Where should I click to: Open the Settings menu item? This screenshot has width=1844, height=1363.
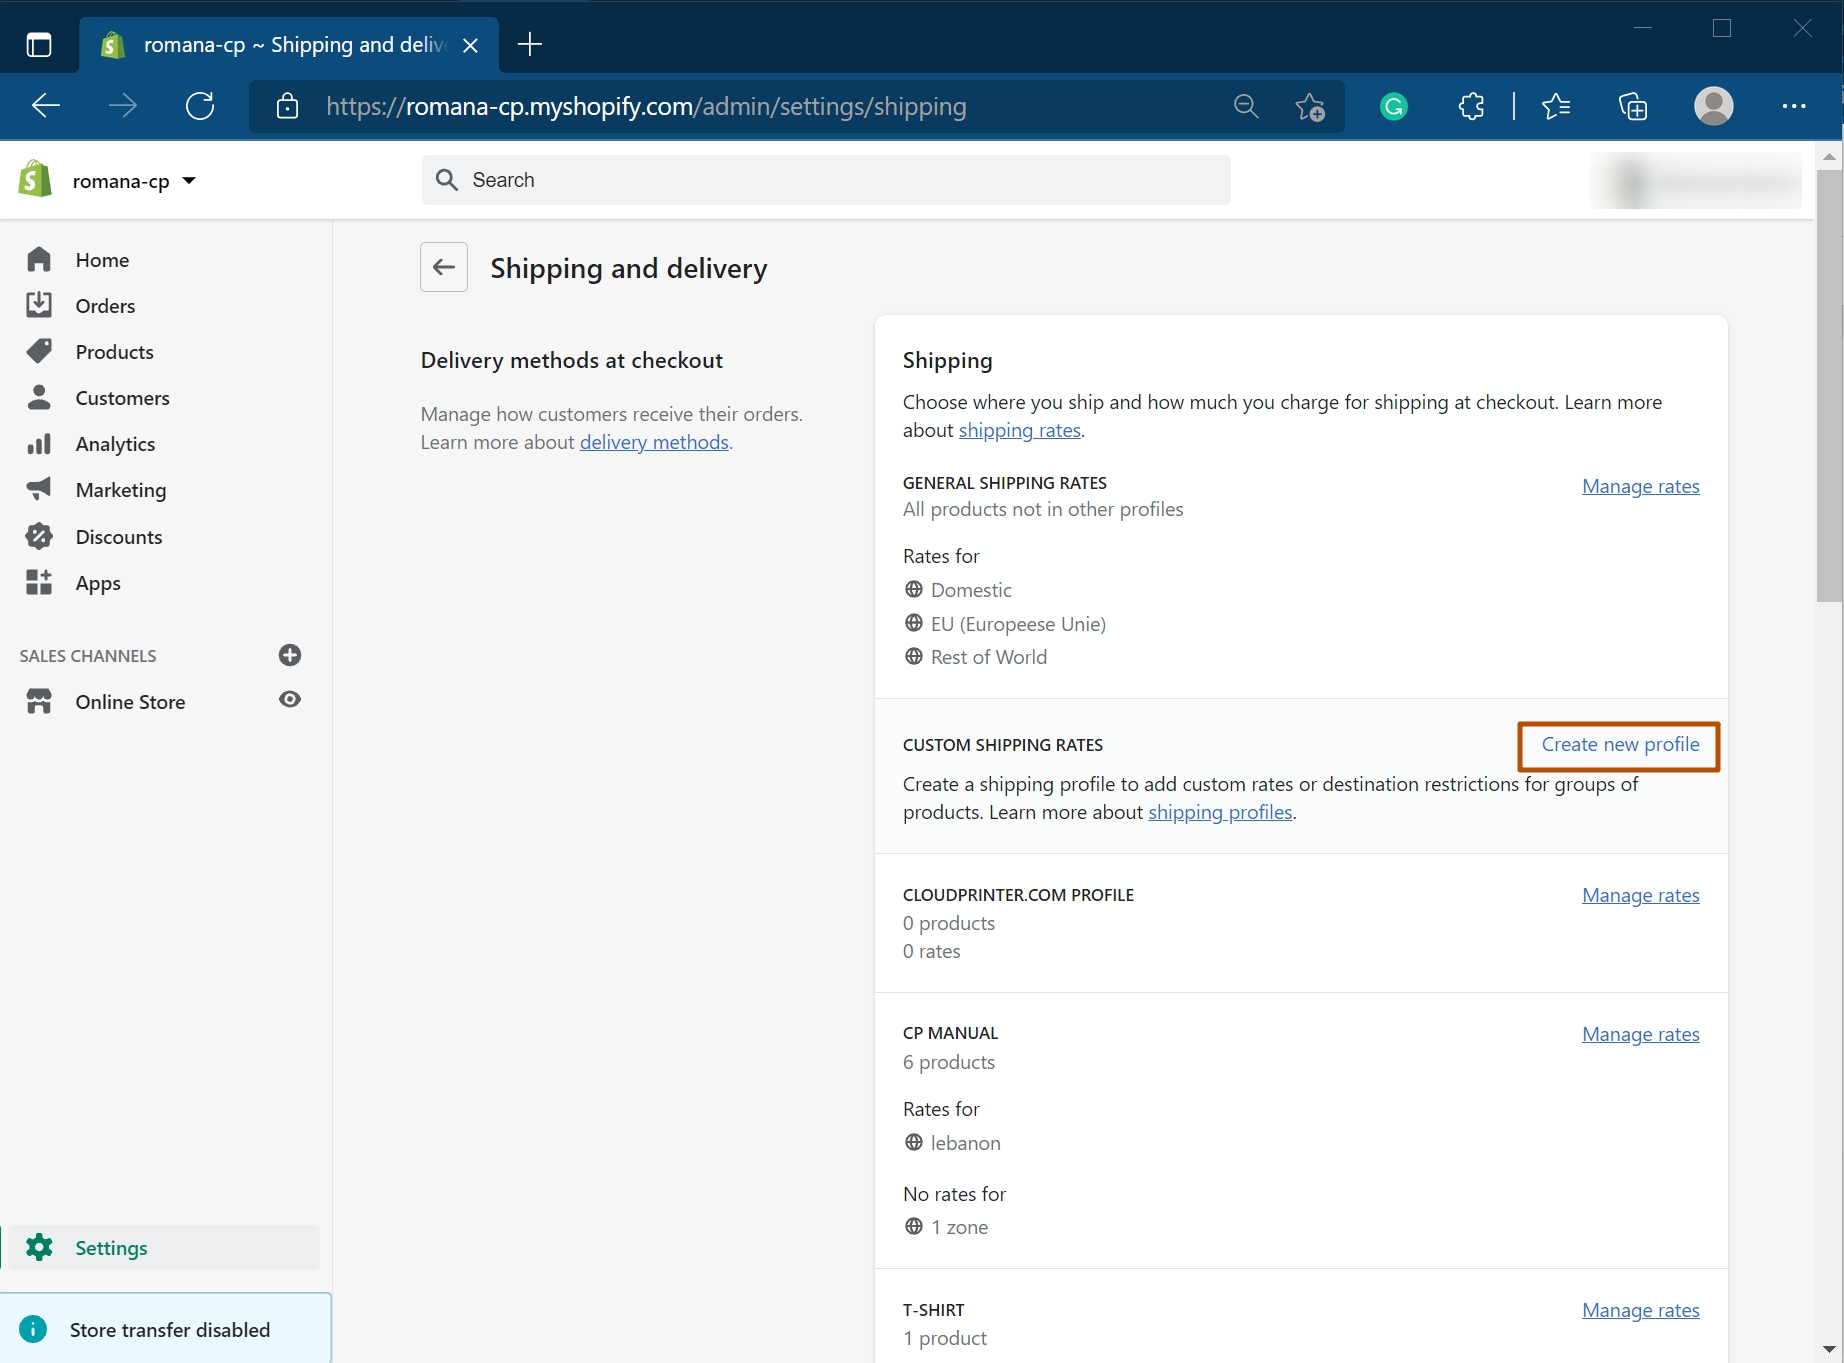coord(166,1248)
